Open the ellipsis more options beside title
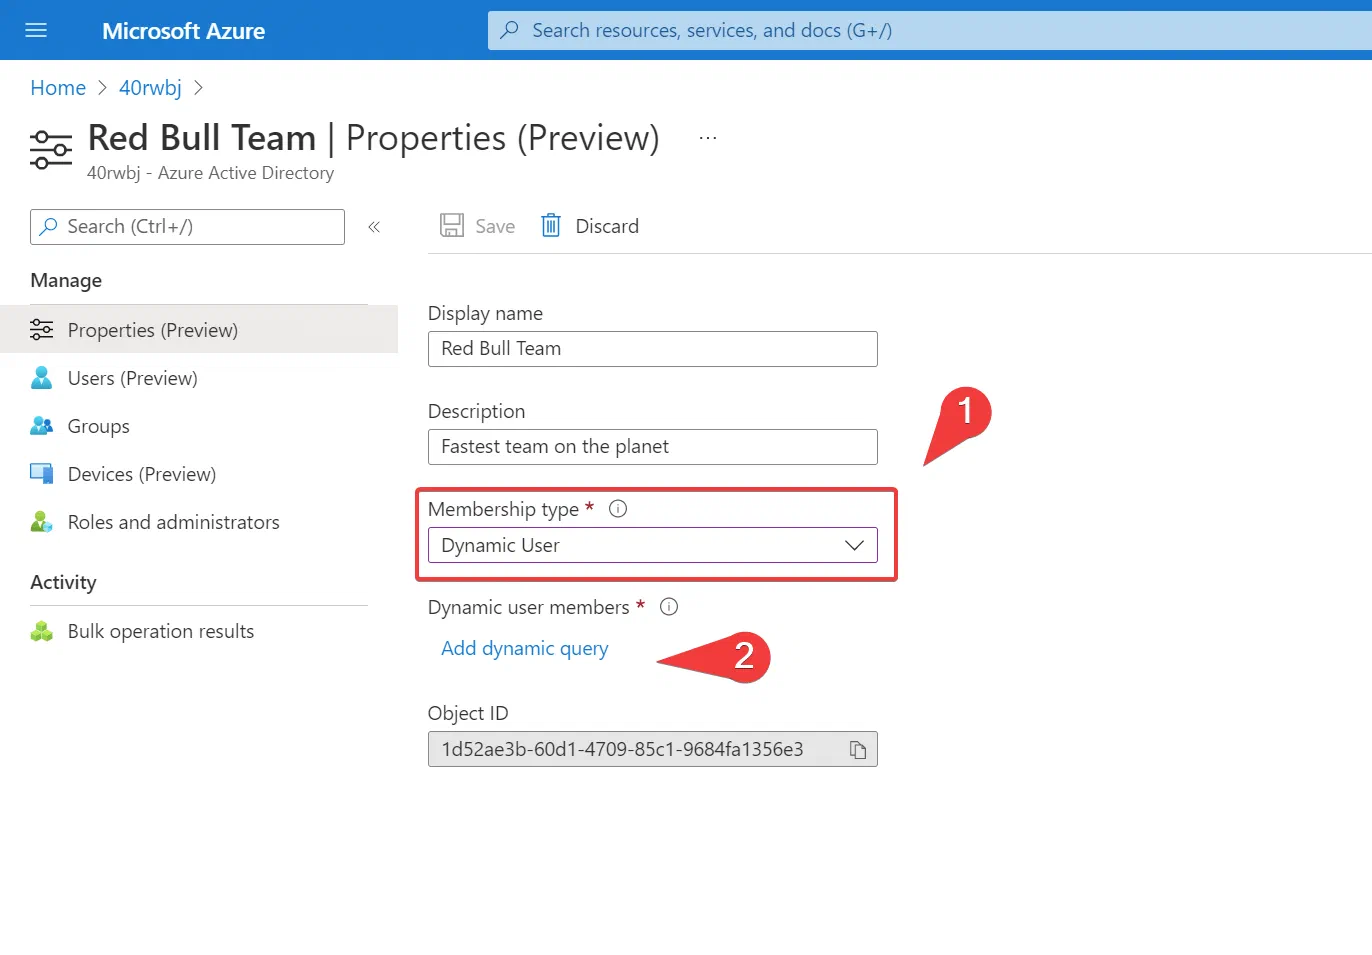 [708, 138]
